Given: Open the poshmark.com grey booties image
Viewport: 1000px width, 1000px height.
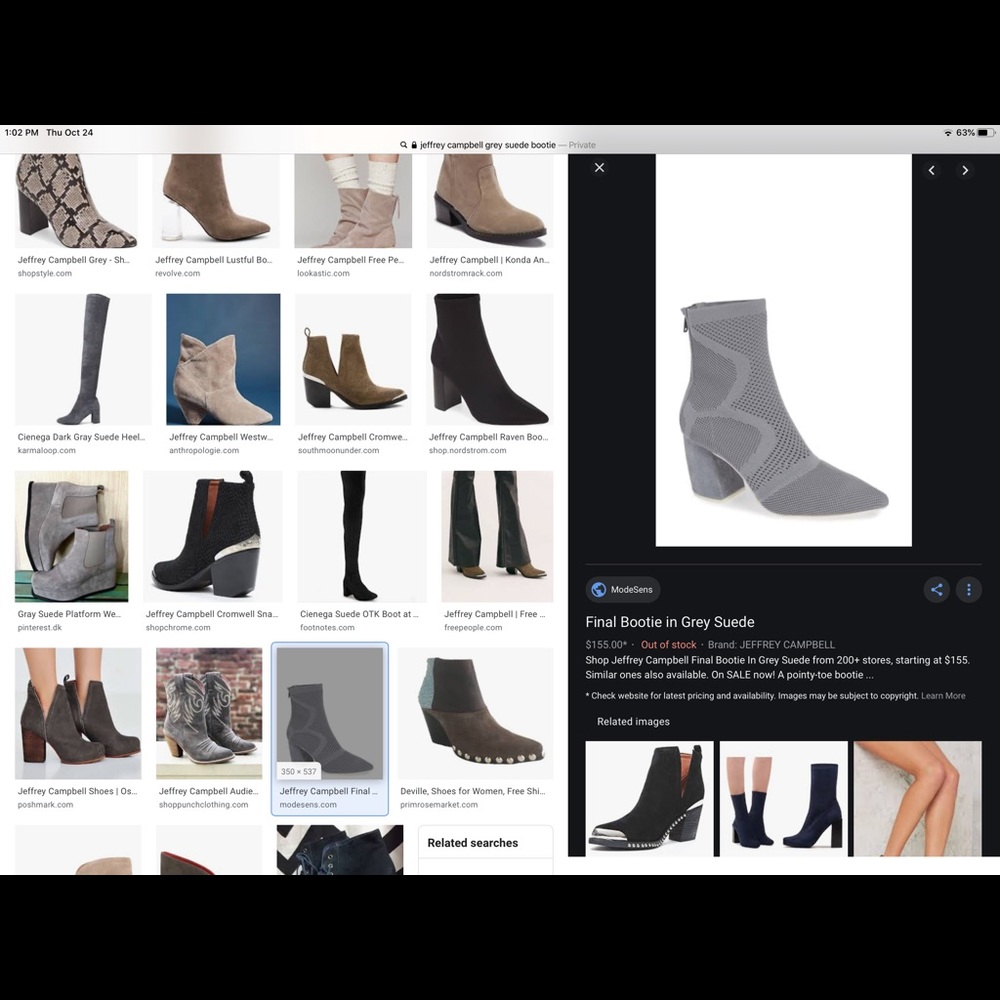Looking at the screenshot, I should pyautogui.click(x=78, y=713).
